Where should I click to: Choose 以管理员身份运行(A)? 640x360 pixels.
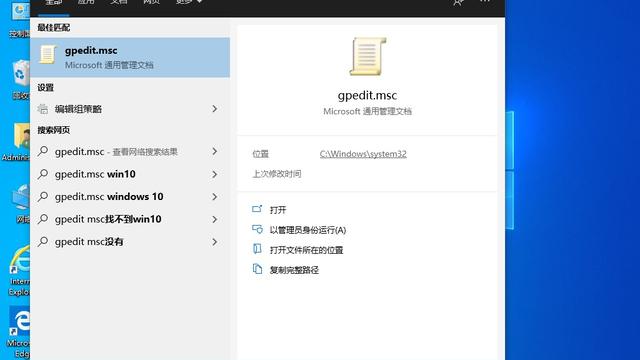308,230
